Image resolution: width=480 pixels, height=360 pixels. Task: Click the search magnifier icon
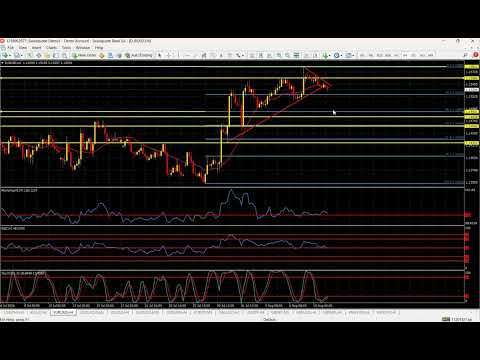[465, 55]
